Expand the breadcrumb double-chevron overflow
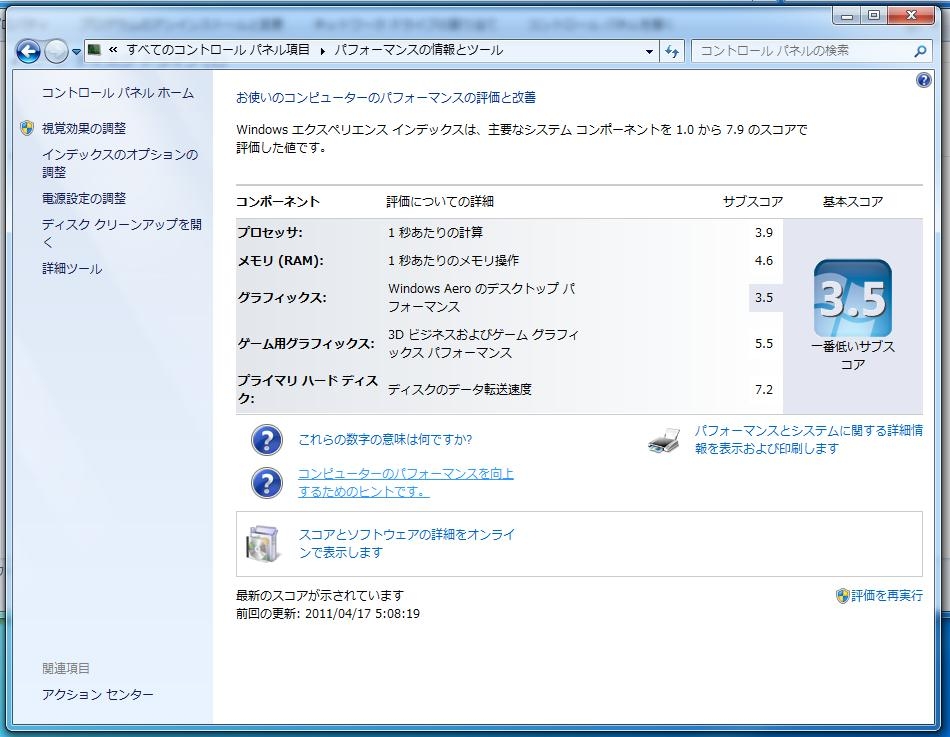This screenshot has width=950, height=737. pyautogui.click(x=113, y=50)
